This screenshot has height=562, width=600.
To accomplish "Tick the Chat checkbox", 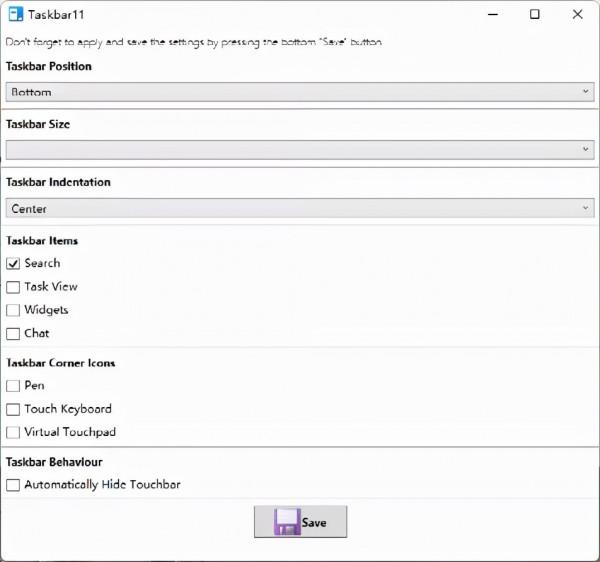I will click(13, 334).
